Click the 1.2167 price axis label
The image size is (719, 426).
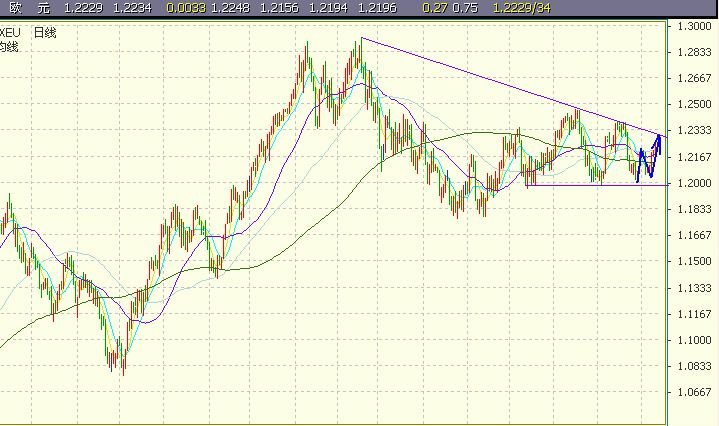[x=694, y=157]
